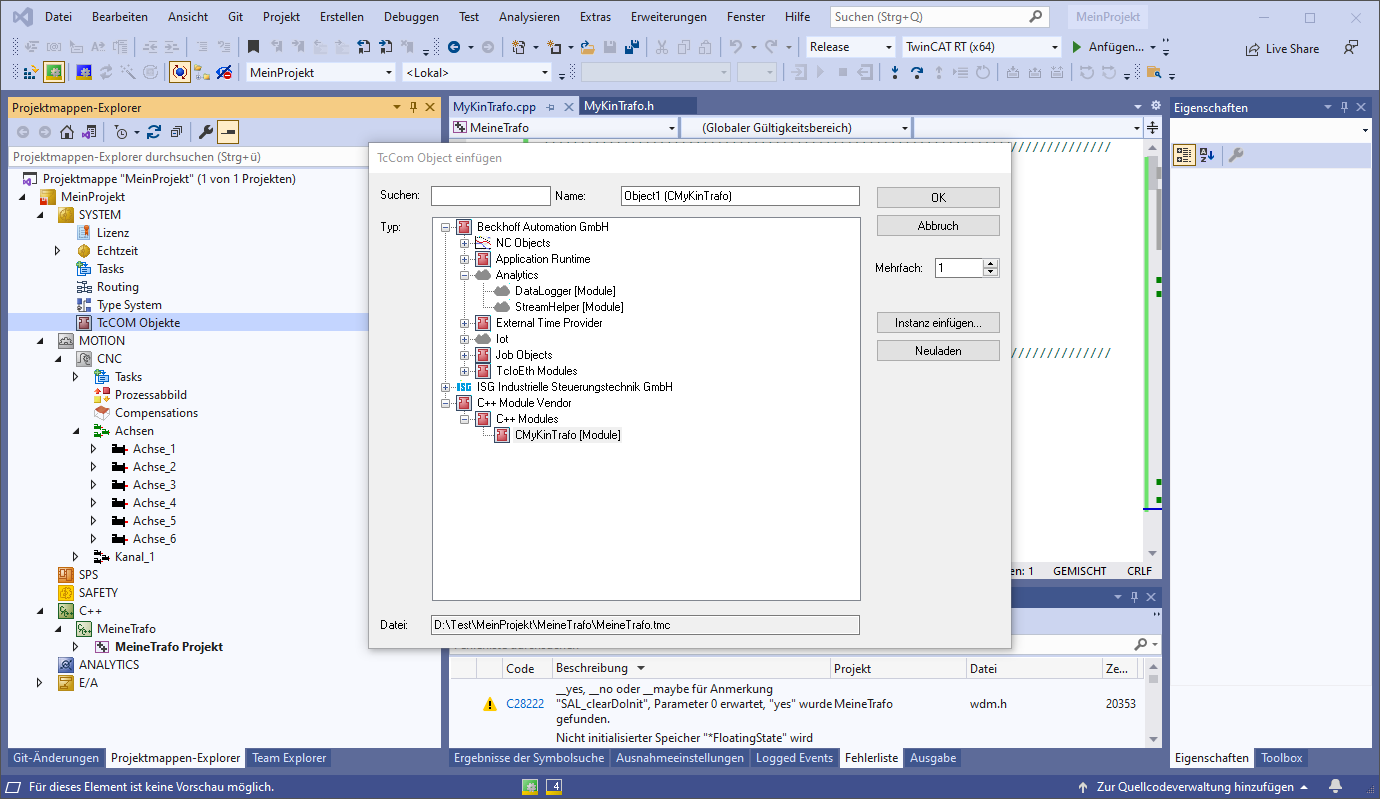Expand the Kanal_1 tree node

[76, 557]
